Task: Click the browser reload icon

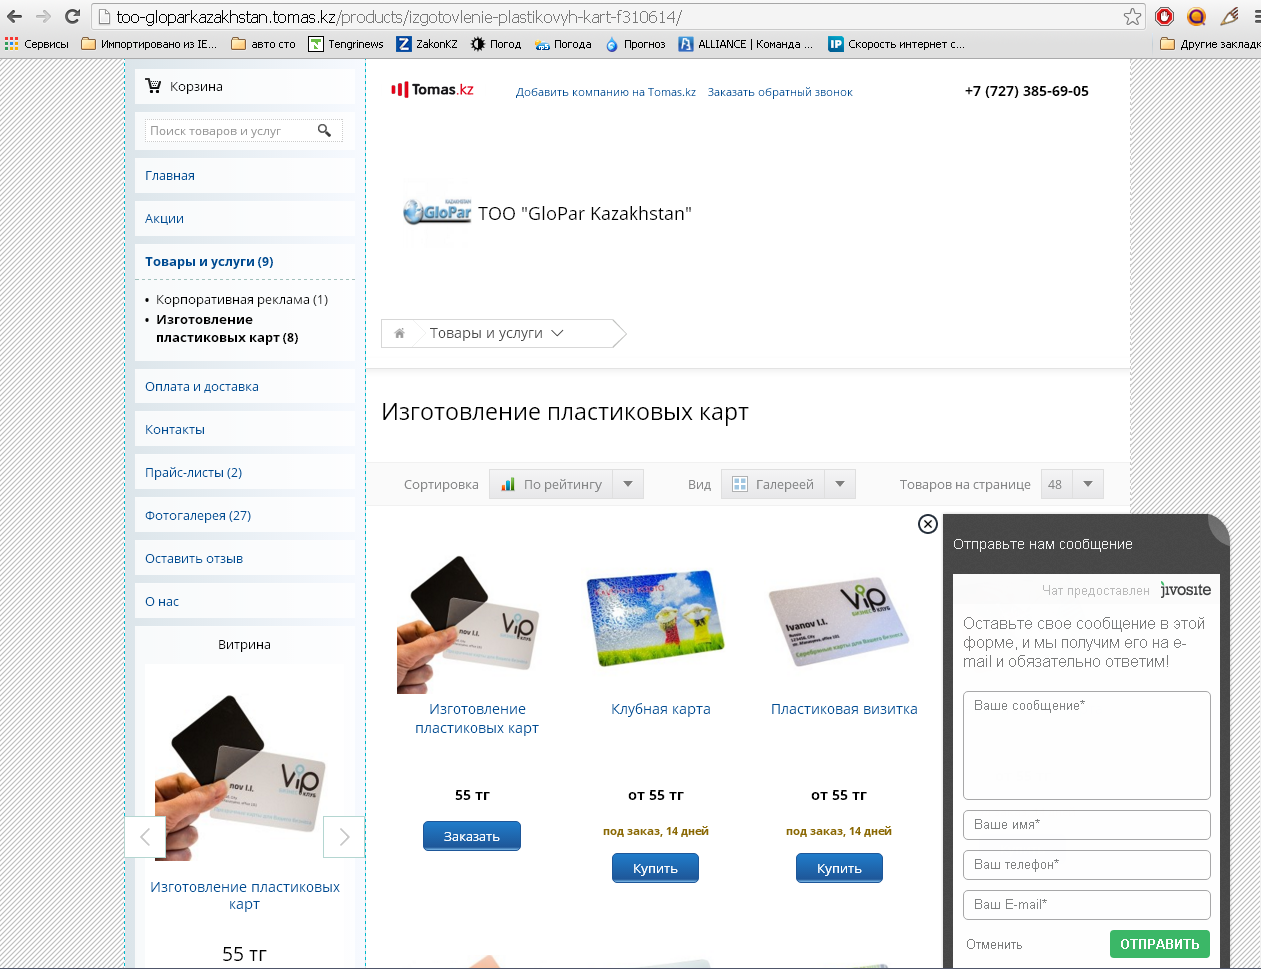Action: [72, 16]
